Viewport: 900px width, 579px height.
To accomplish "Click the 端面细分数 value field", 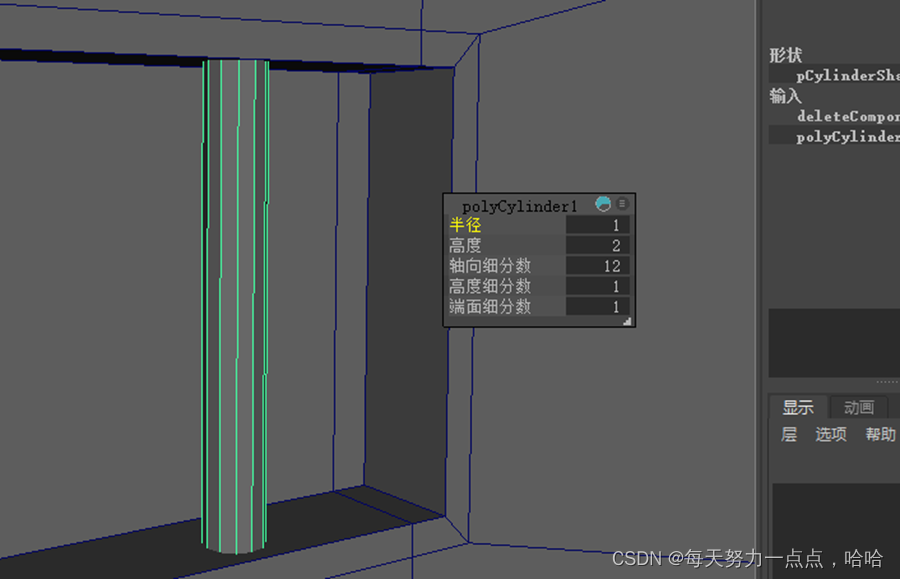I will point(598,306).
